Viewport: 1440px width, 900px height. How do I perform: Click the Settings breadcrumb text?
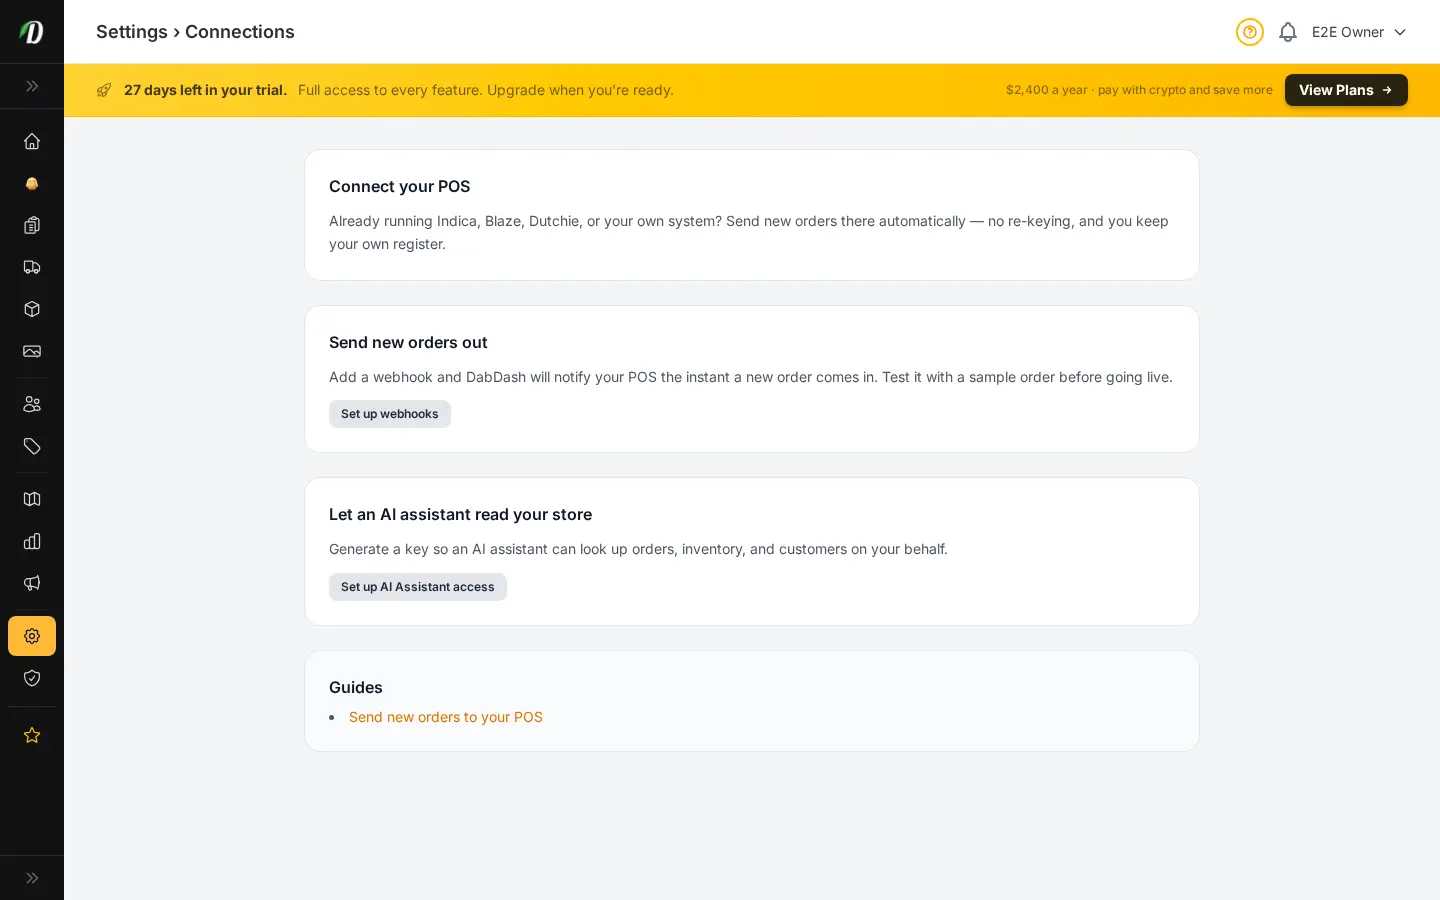tap(132, 32)
